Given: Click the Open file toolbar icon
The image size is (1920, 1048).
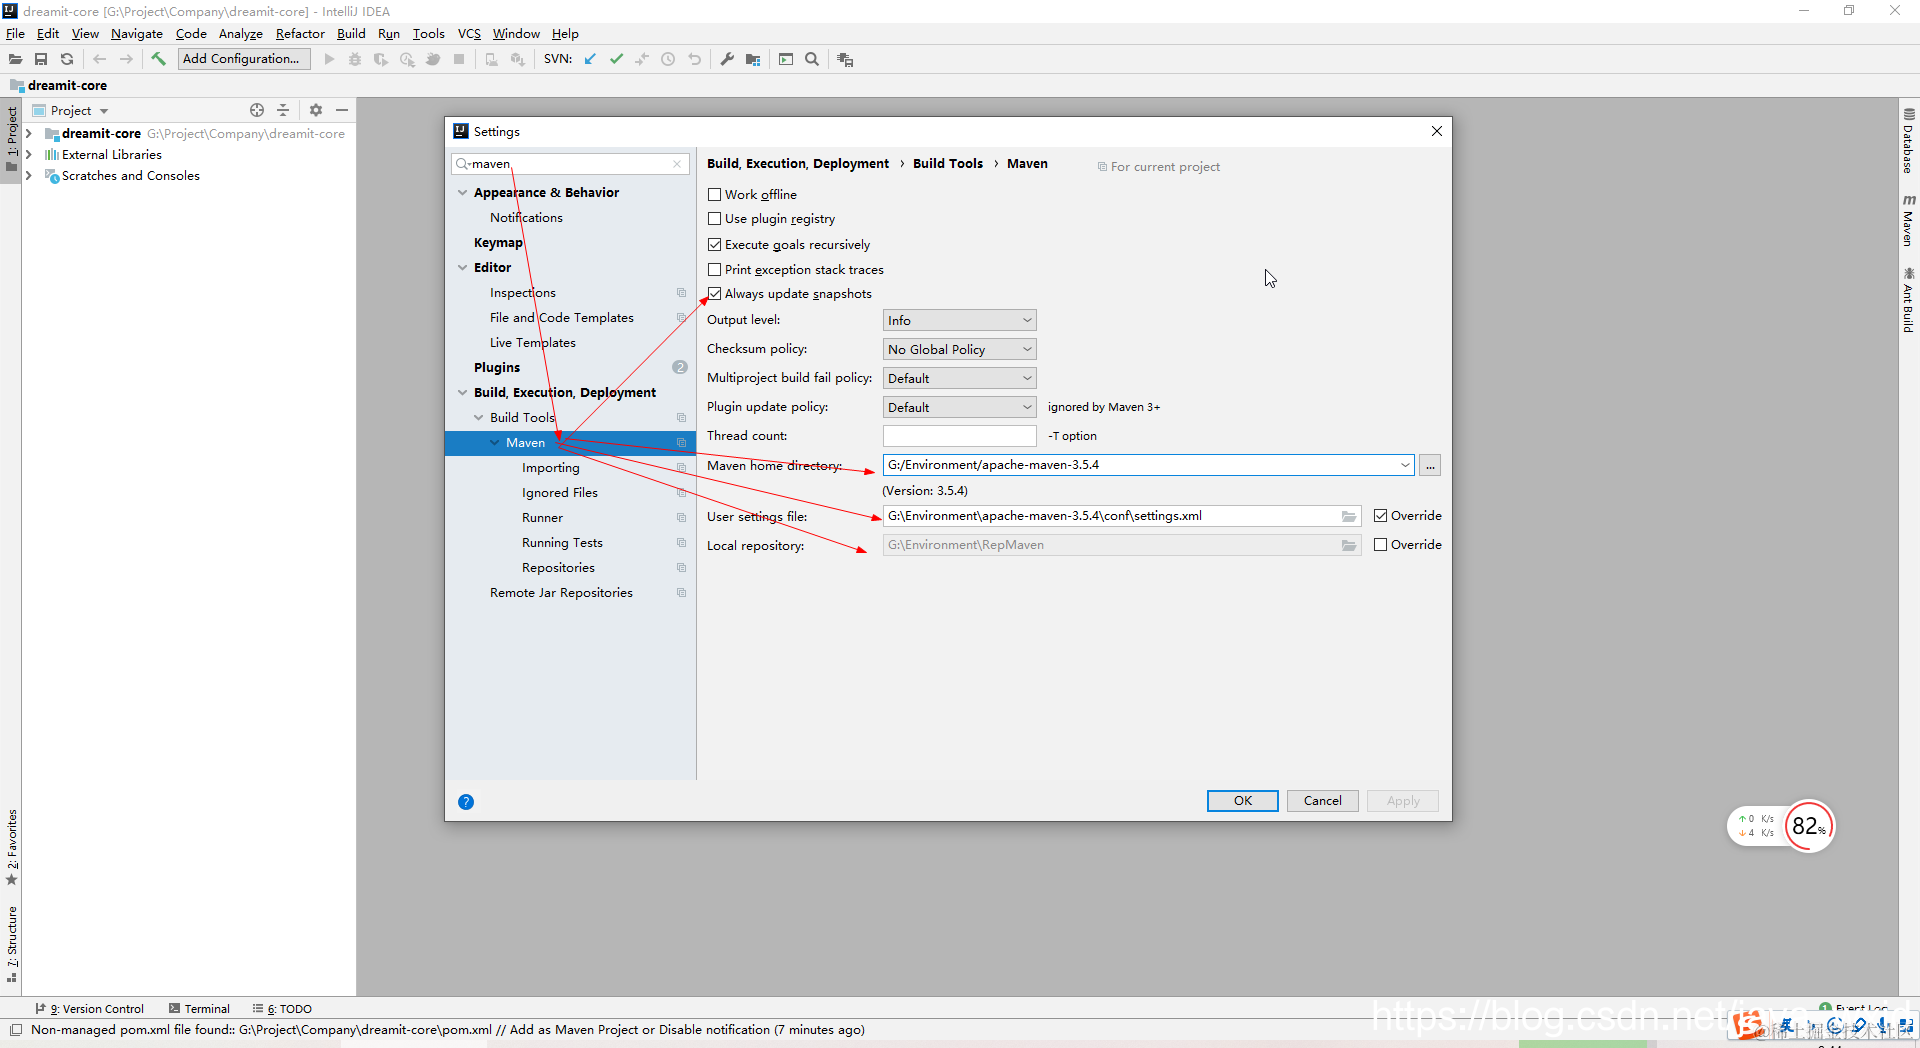Looking at the screenshot, I should point(15,59).
